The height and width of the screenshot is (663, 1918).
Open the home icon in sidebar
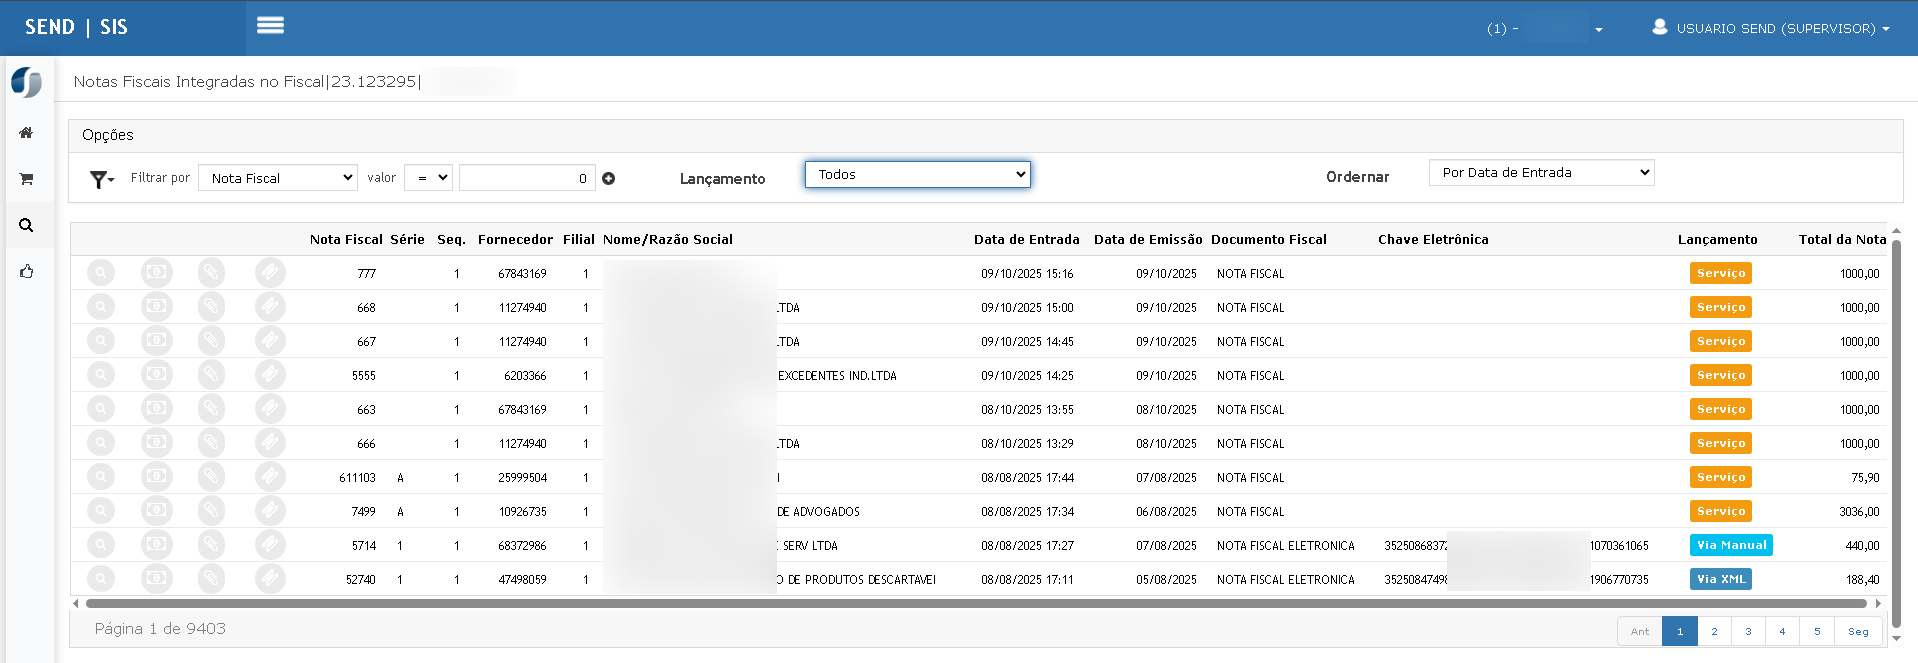pyautogui.click(x=26, y=133)
